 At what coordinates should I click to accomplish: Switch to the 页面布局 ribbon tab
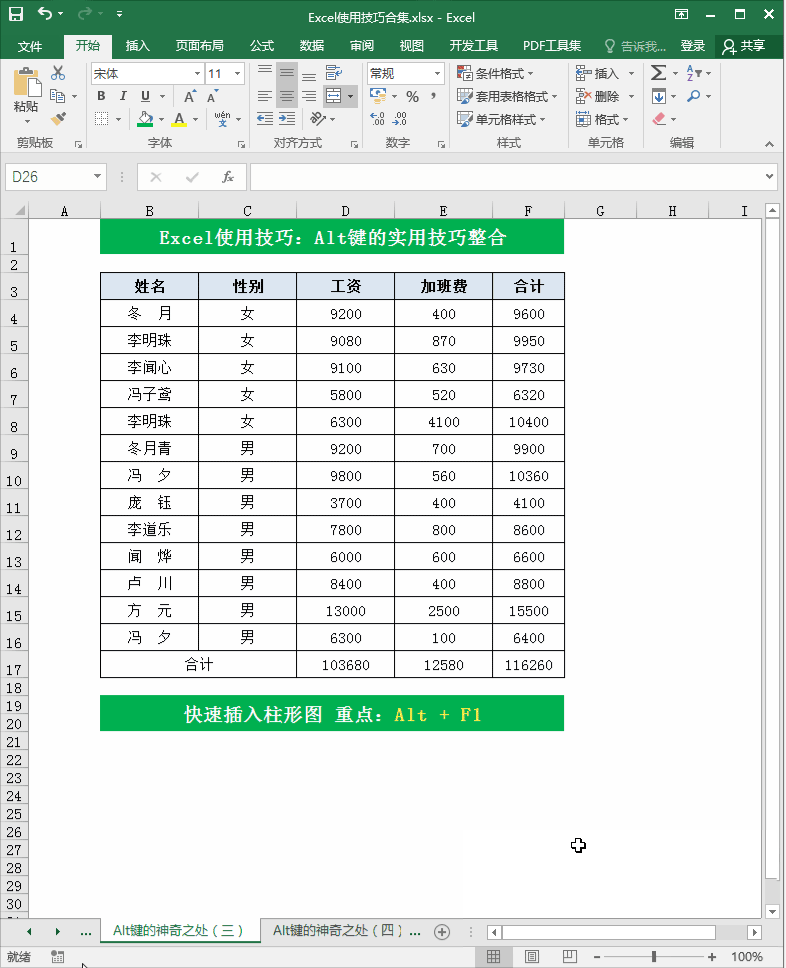click(199, 46)
